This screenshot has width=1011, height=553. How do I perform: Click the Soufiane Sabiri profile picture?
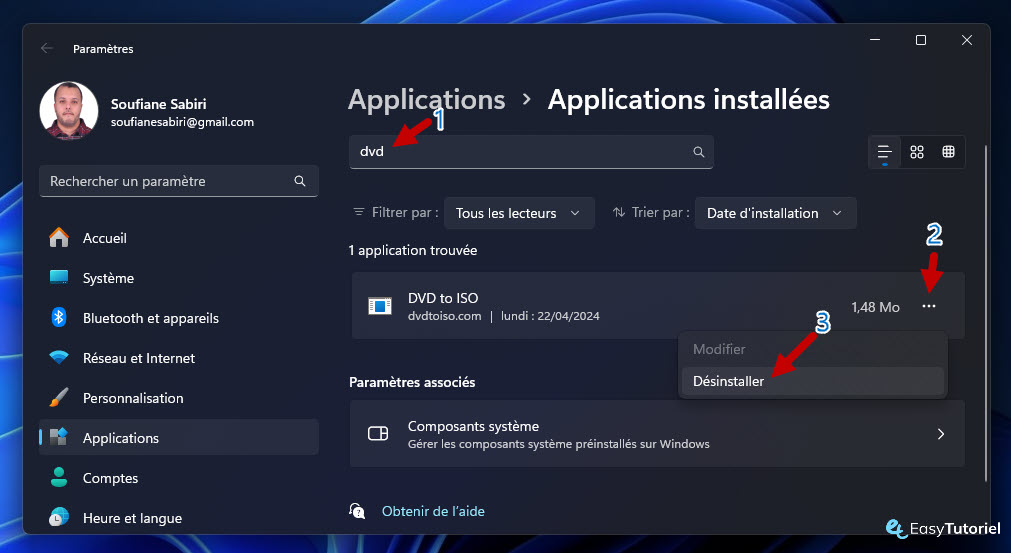tap(68, 110)
